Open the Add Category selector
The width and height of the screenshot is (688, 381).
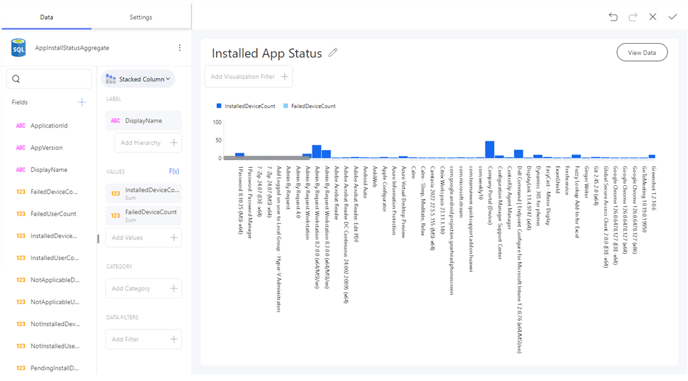point(143,288)
